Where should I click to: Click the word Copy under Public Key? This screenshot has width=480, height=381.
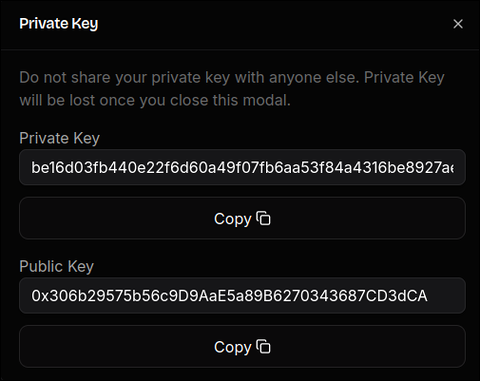(233, 347)
